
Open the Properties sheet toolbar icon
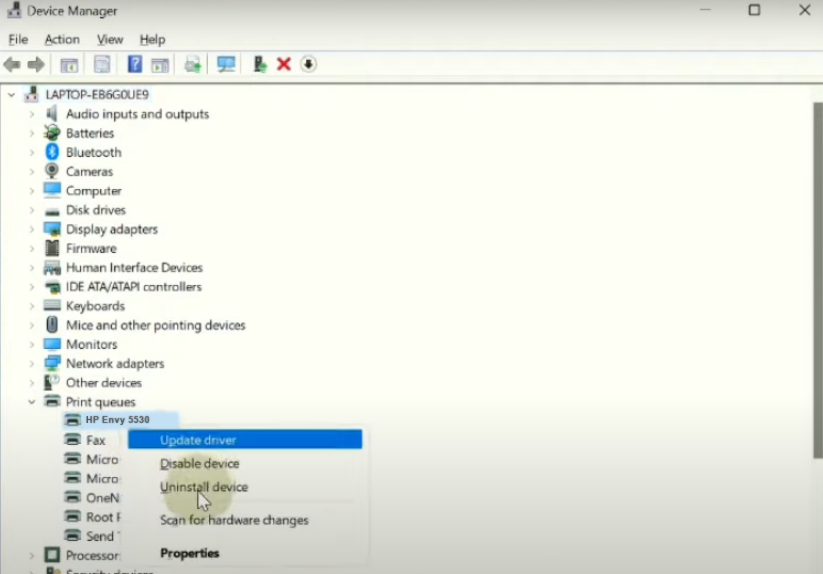(x=102, y=65)
